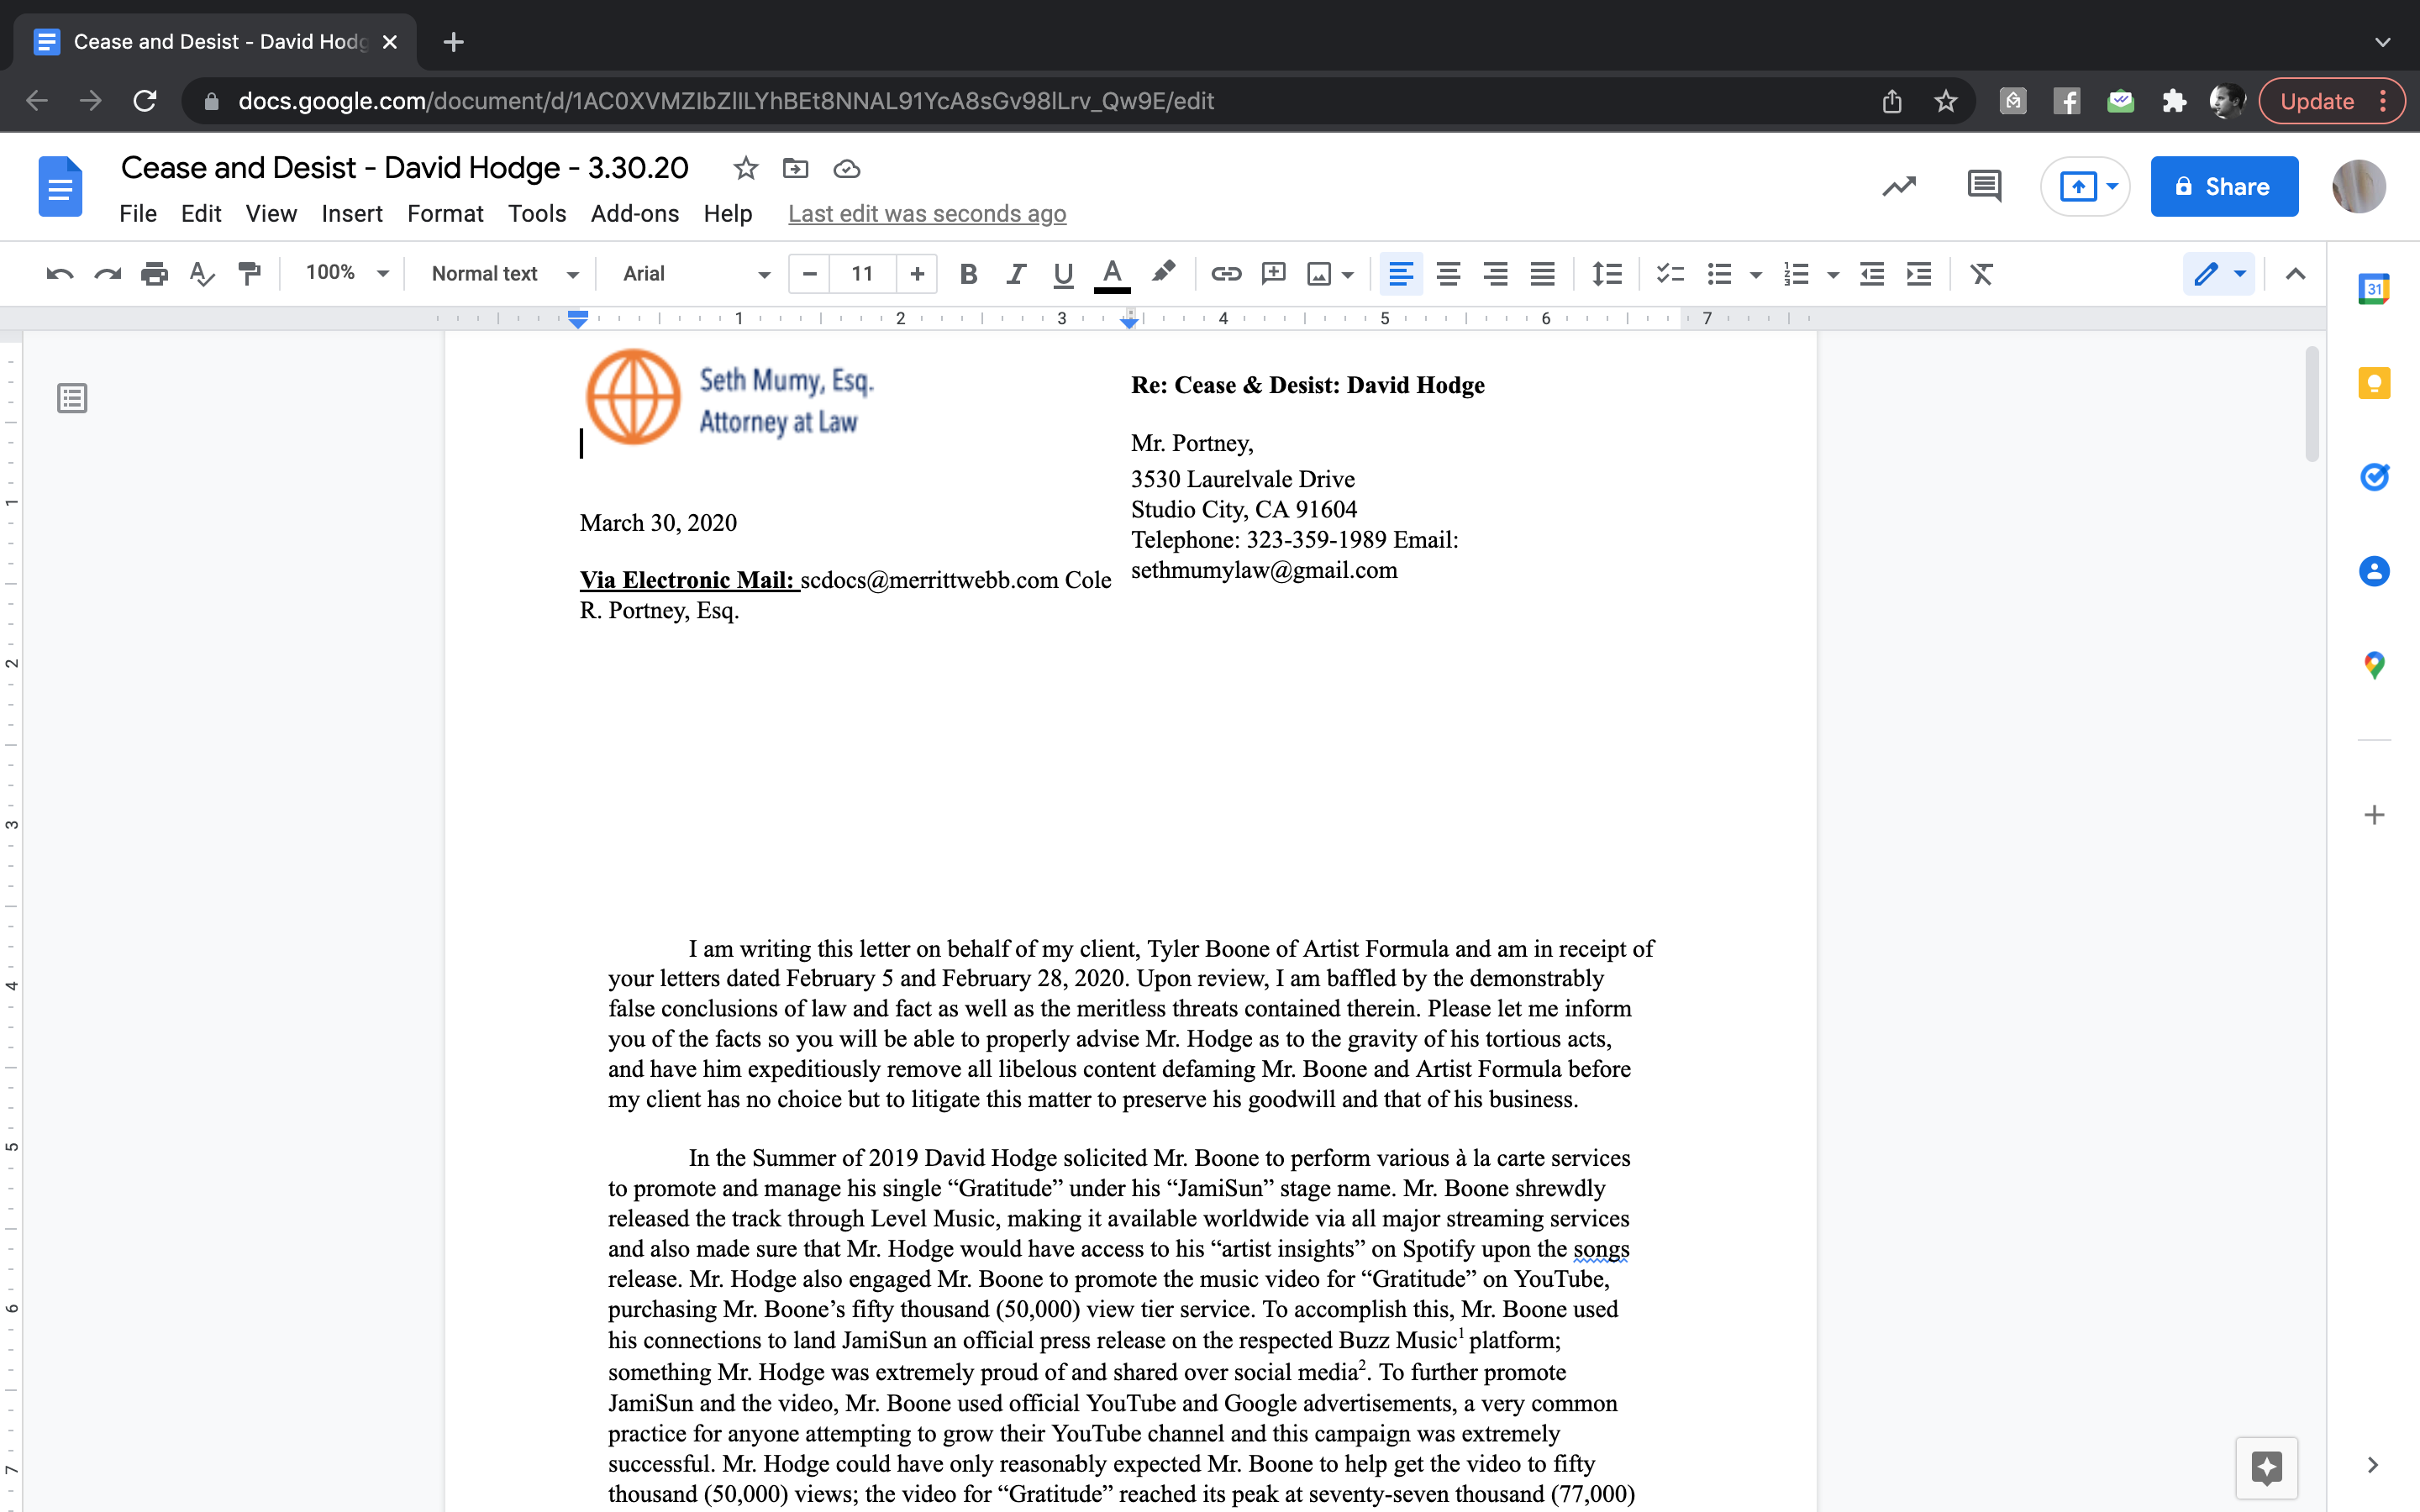Expand image options dropdown arrow
Image resolution: width=2420 pixels, height=1512 pixels.
(1348, 275)
